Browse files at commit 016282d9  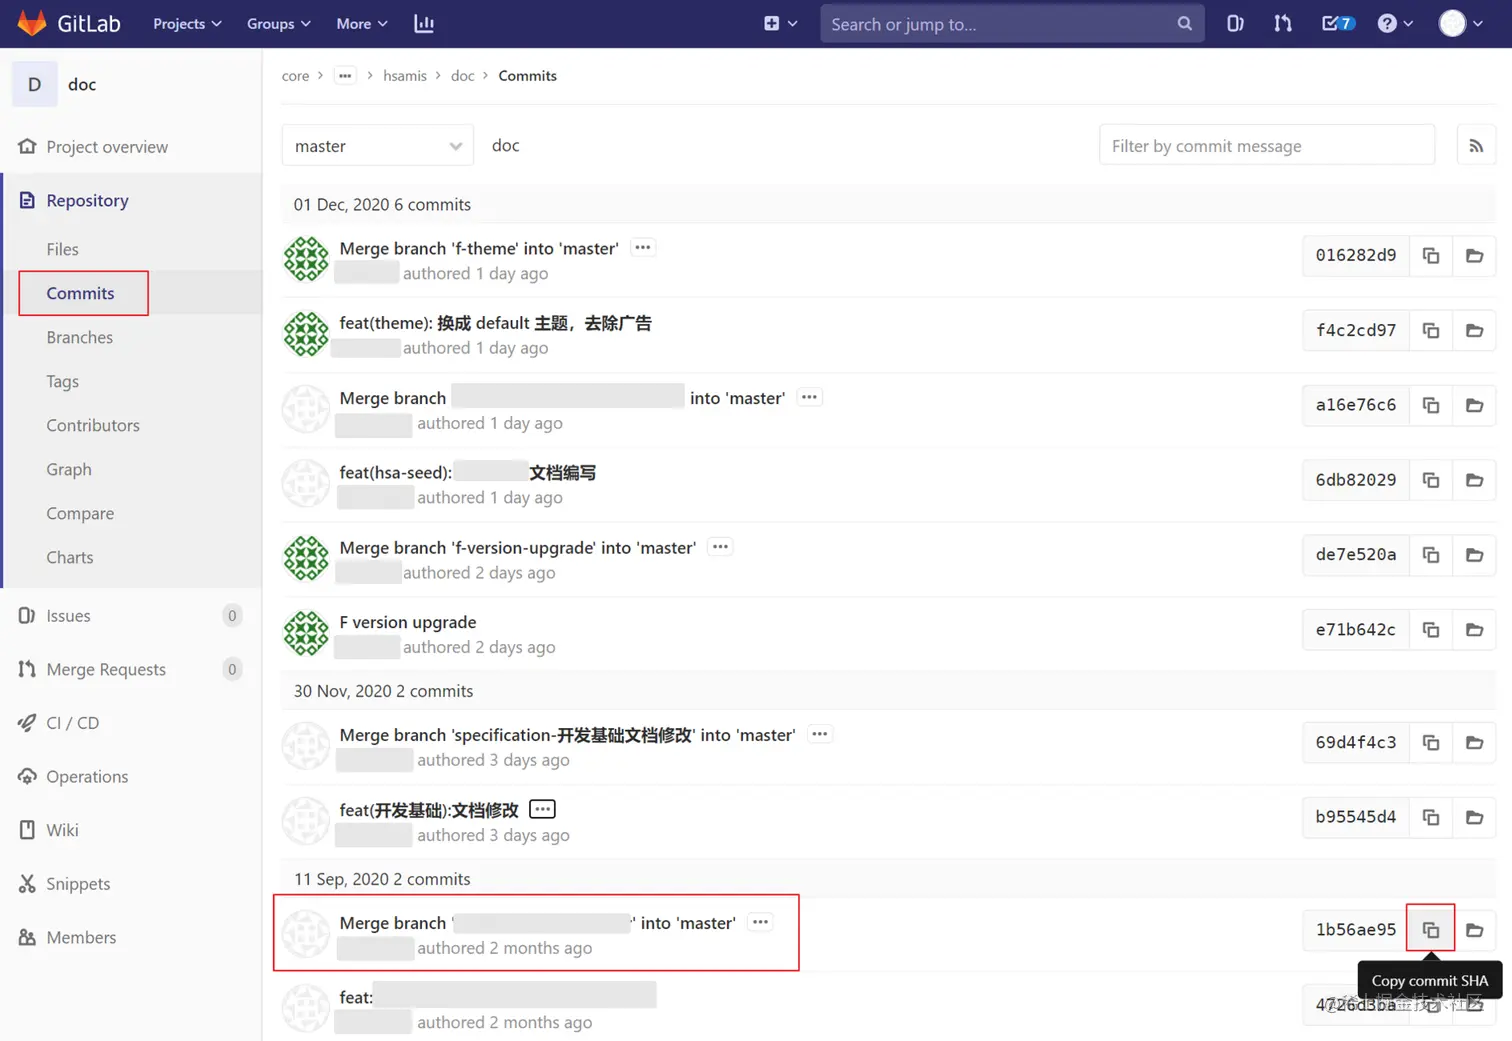(1474, 256)
